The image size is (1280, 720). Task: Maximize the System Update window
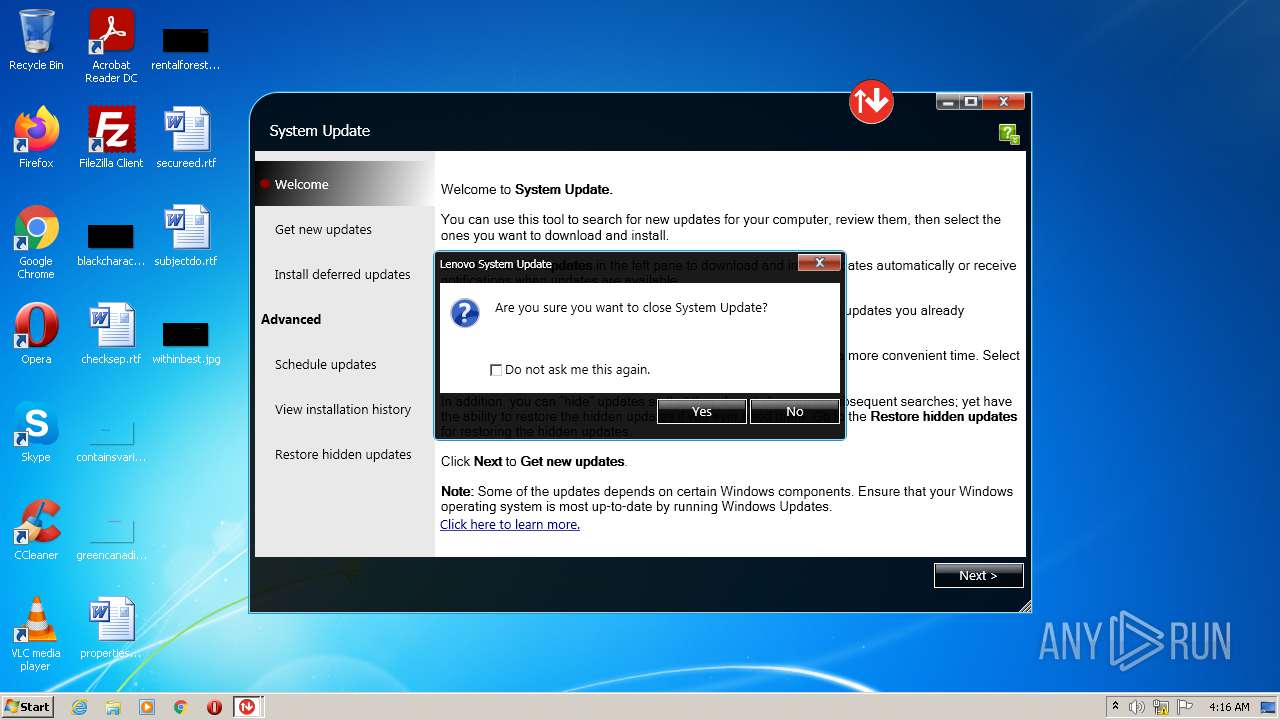click(x=970, y=102)
